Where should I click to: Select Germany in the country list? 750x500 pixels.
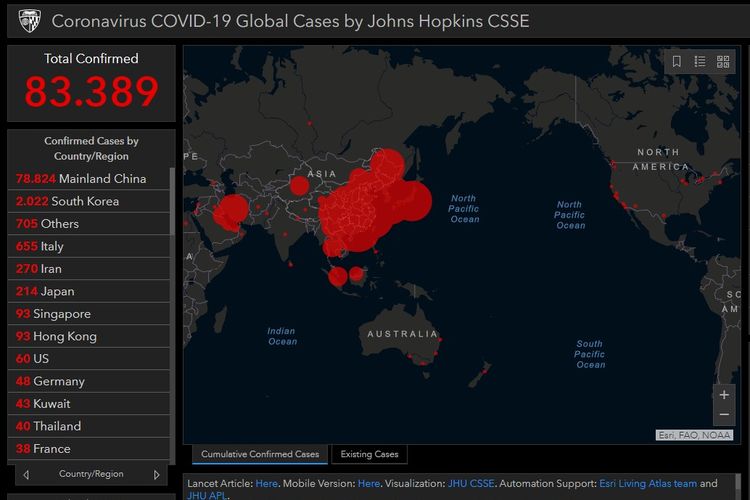[x=88, y=381]
